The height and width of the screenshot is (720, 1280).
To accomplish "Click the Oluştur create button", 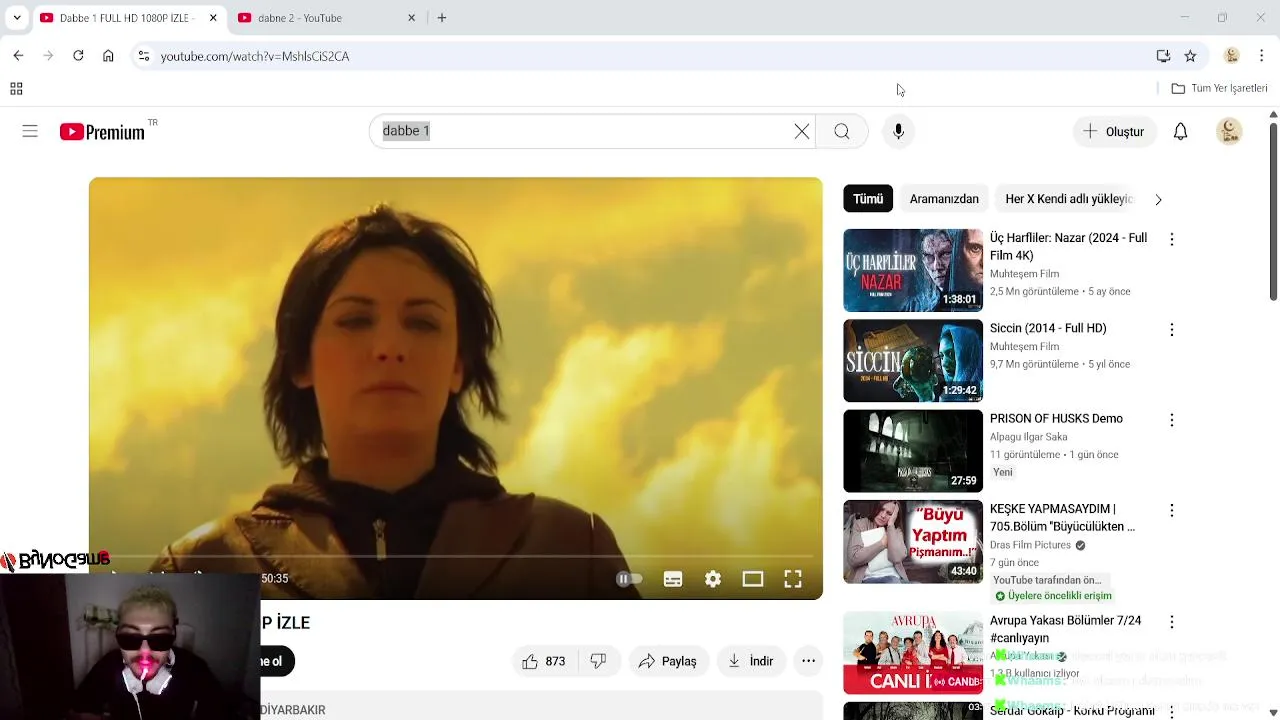I will pyautogui.click(x=1115, y=132).
